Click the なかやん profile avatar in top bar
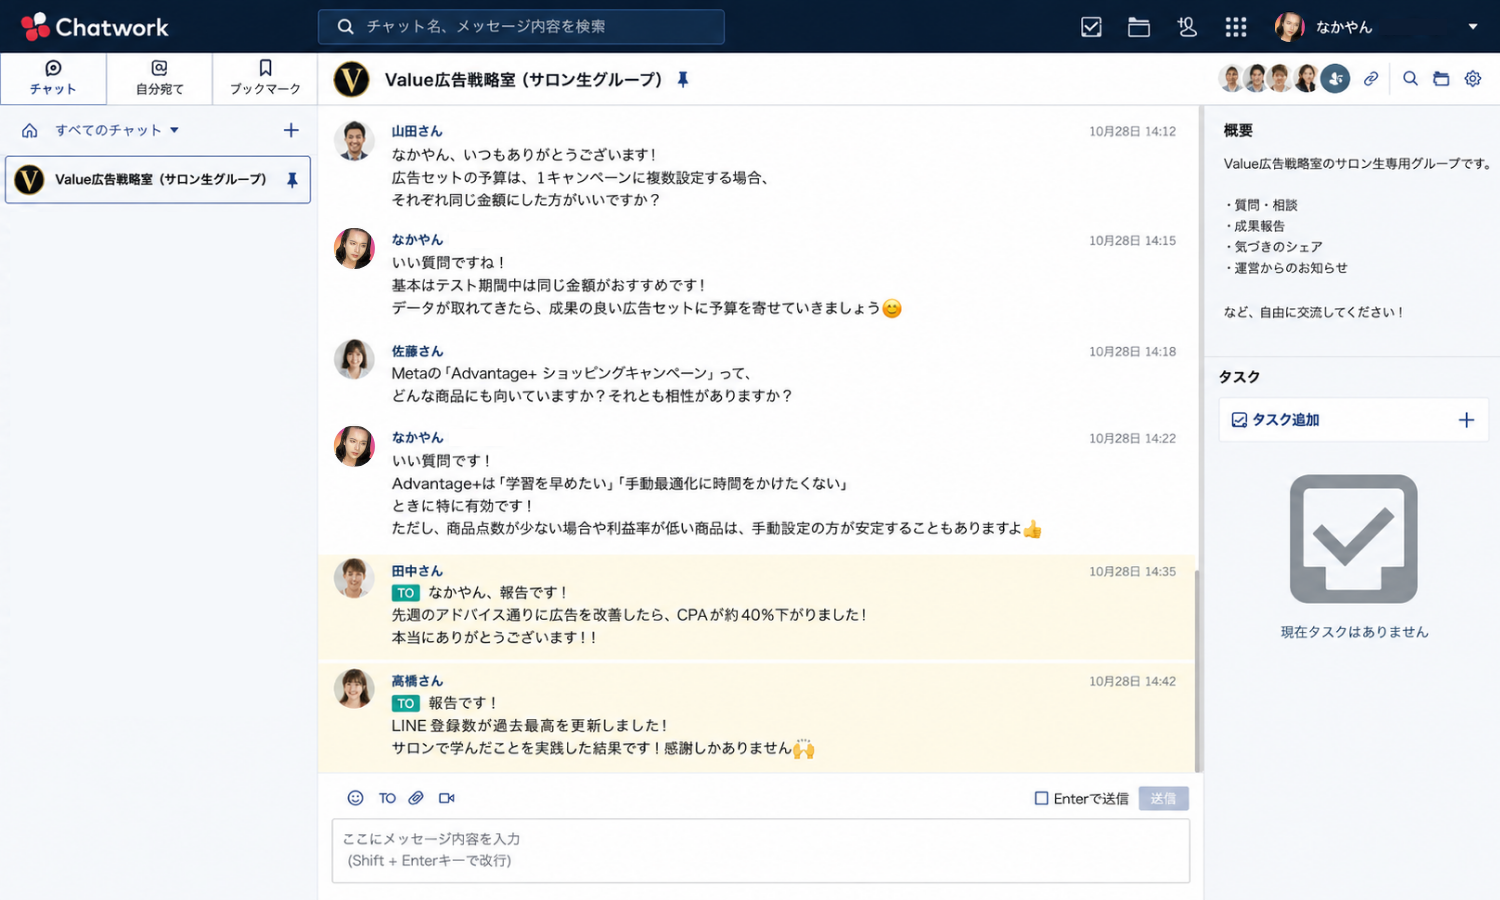 pyautogui.click(x=1290, y=27)
